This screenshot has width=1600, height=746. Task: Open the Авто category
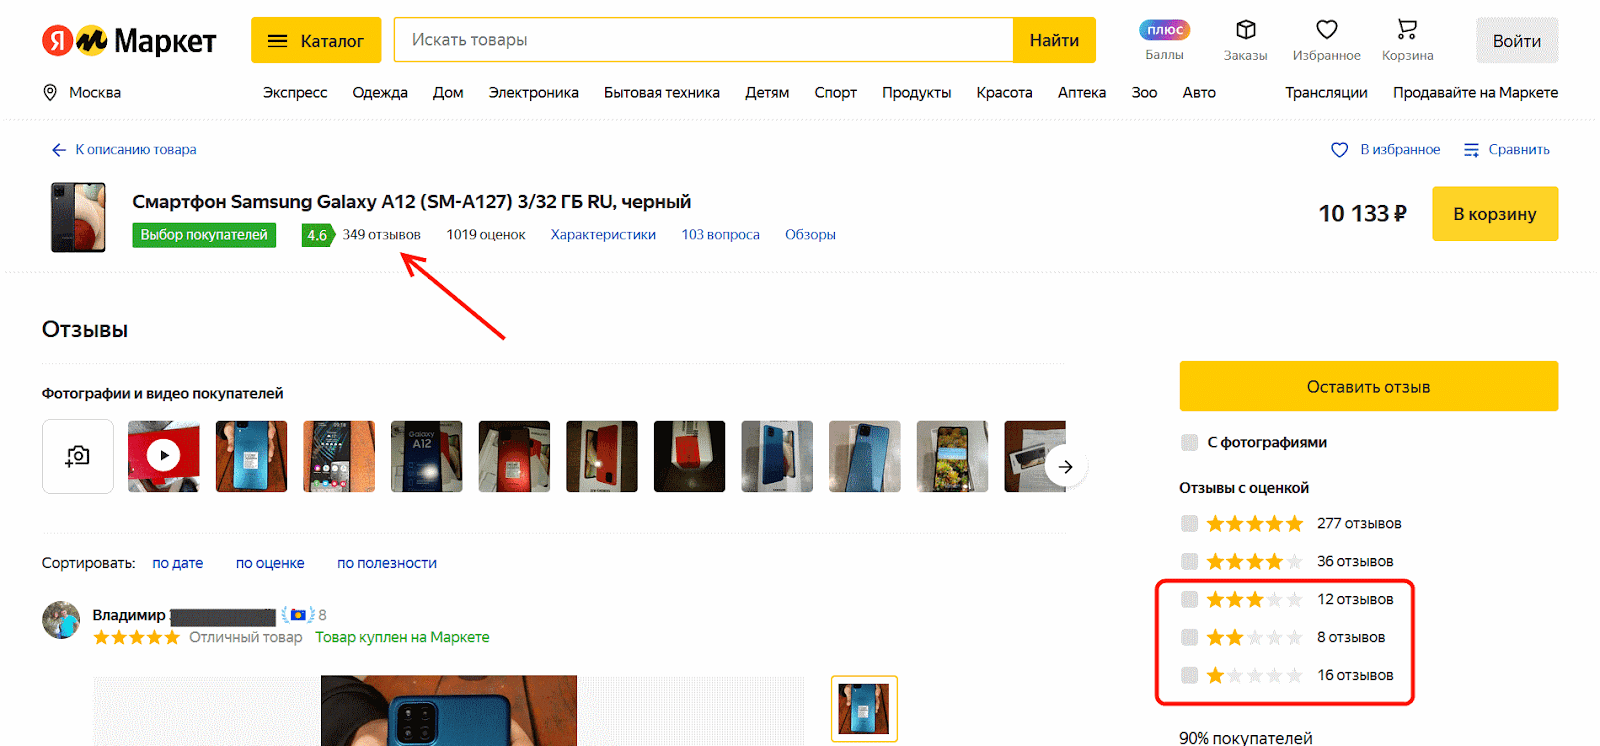click(x=1199, y=92)
